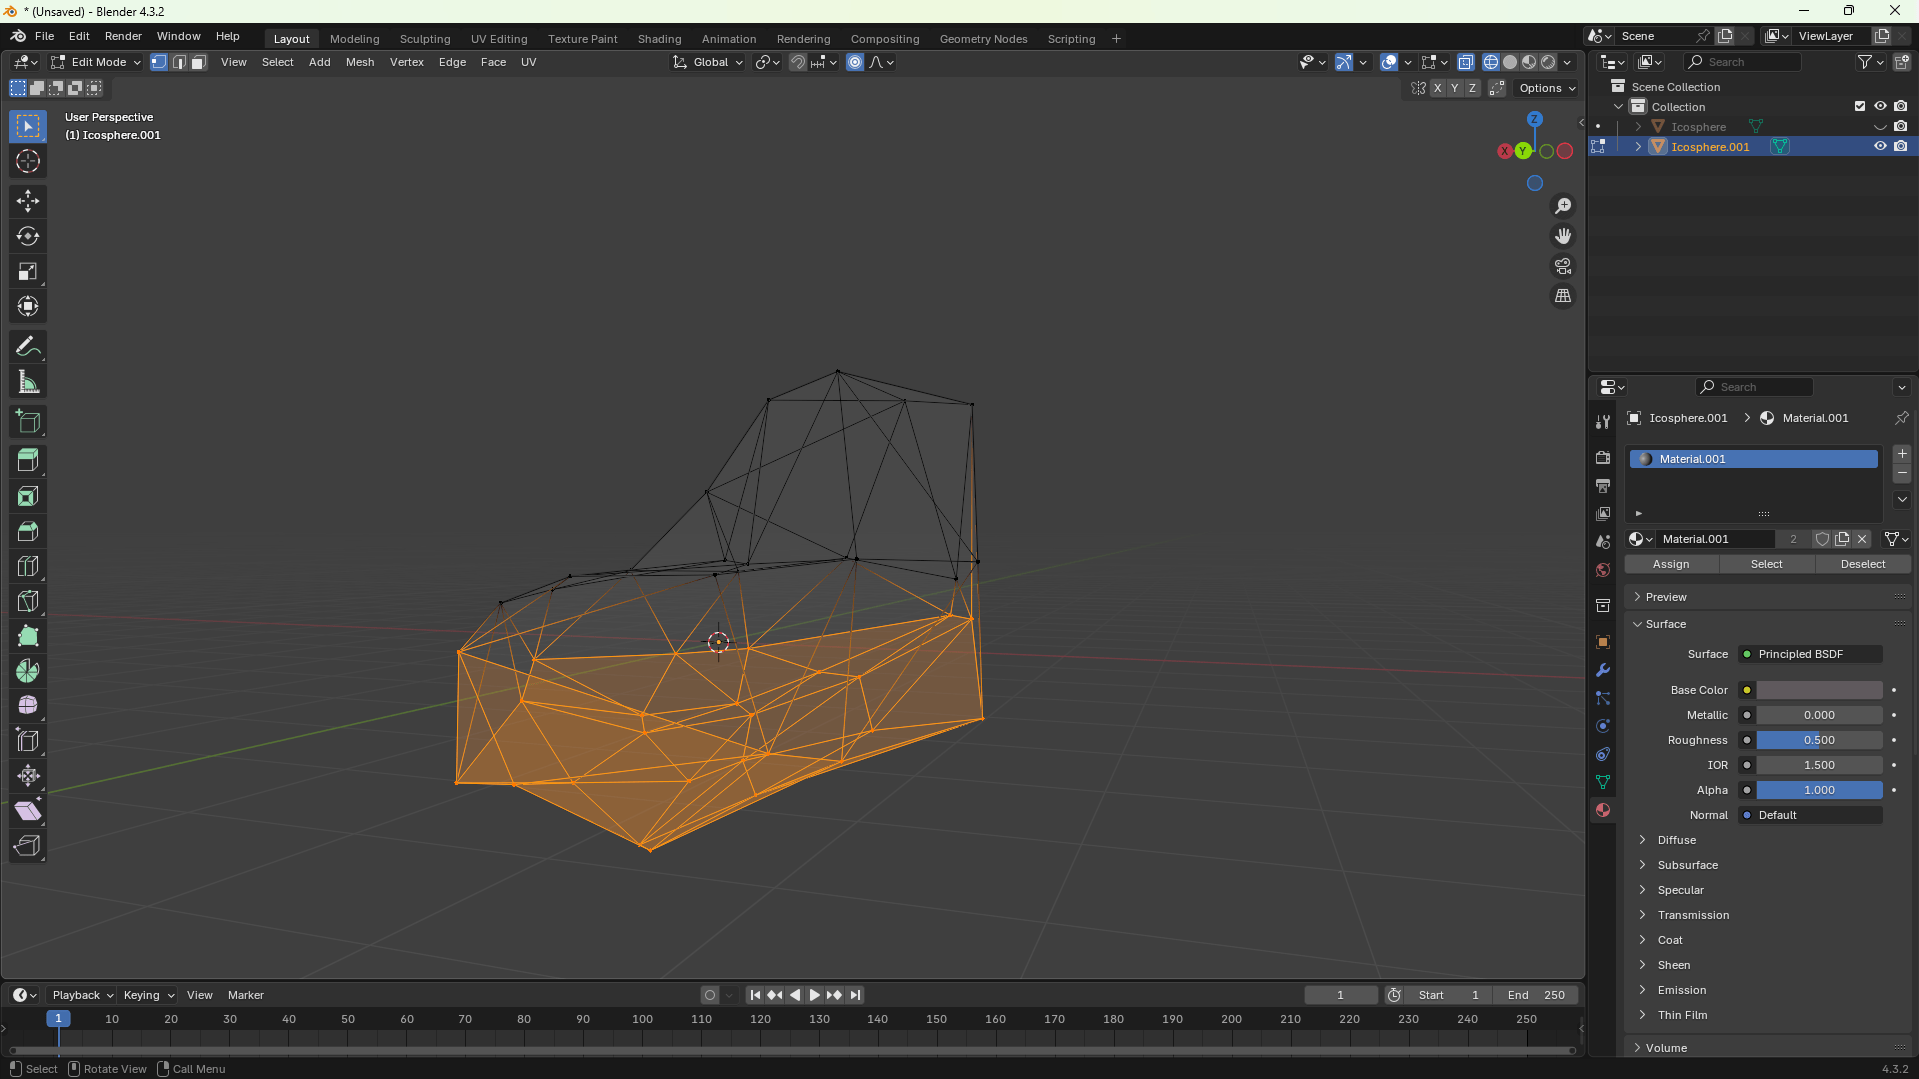Hide Icosphere.001 in viewport
This screenshot has width=1919, height=1079.
[1880, 147]
